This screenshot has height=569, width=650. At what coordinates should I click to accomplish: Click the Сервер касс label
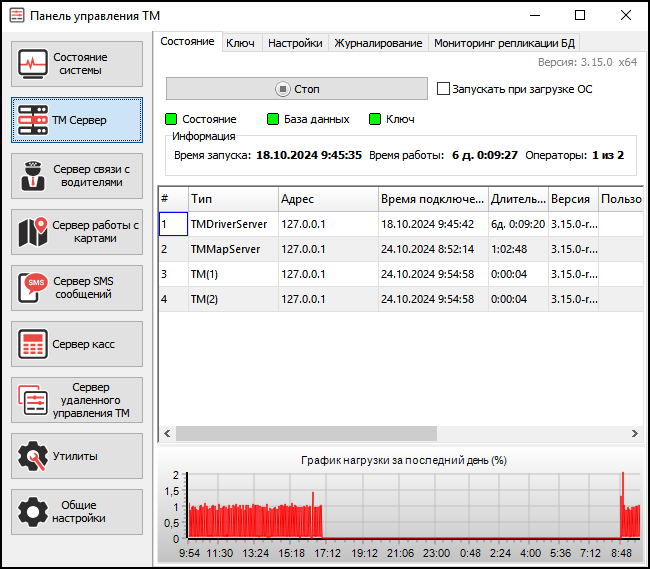click(x=83, y=344)
